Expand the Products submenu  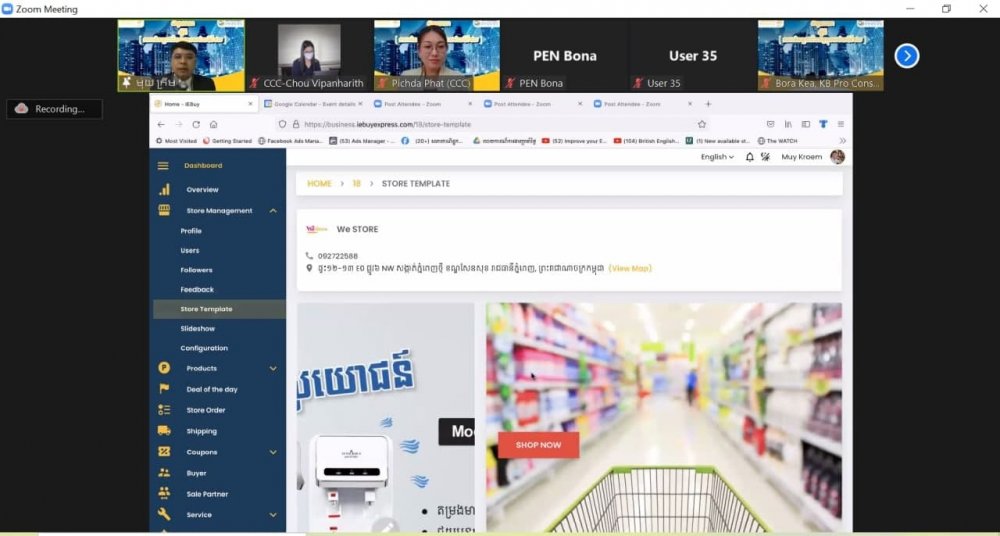273,368
